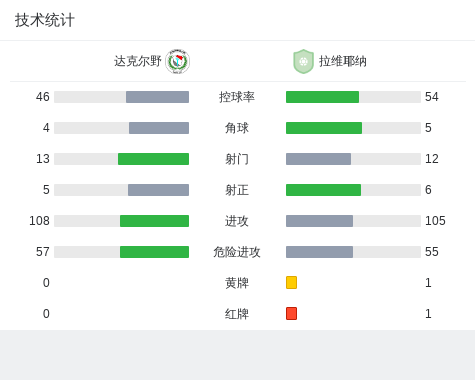Click the 射门 green bar showing 13

click(x=153, y=159)
